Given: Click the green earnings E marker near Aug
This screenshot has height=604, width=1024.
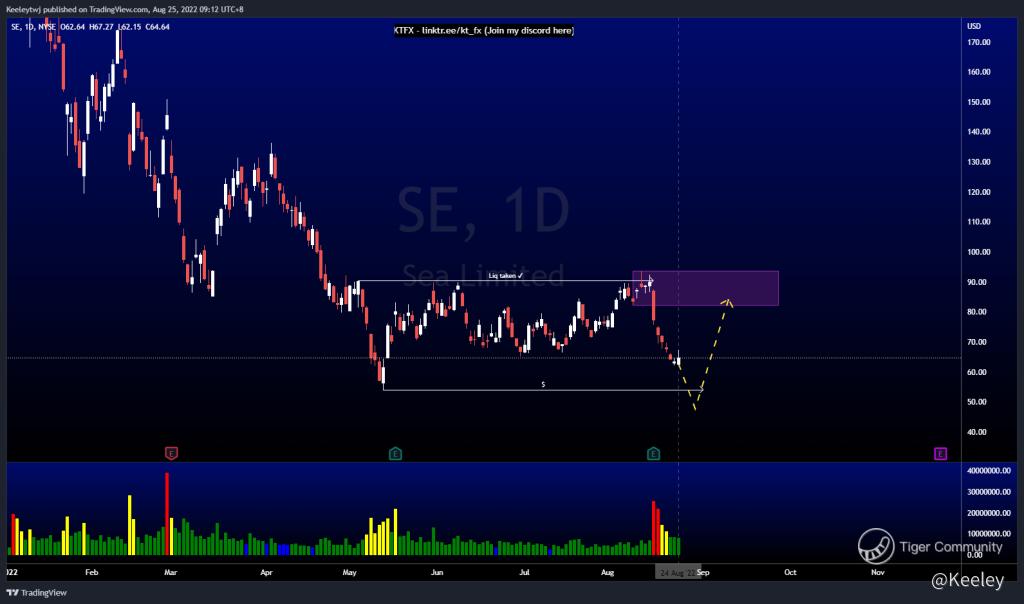Looking at the screenshot, I should click(x=653, y=453).
